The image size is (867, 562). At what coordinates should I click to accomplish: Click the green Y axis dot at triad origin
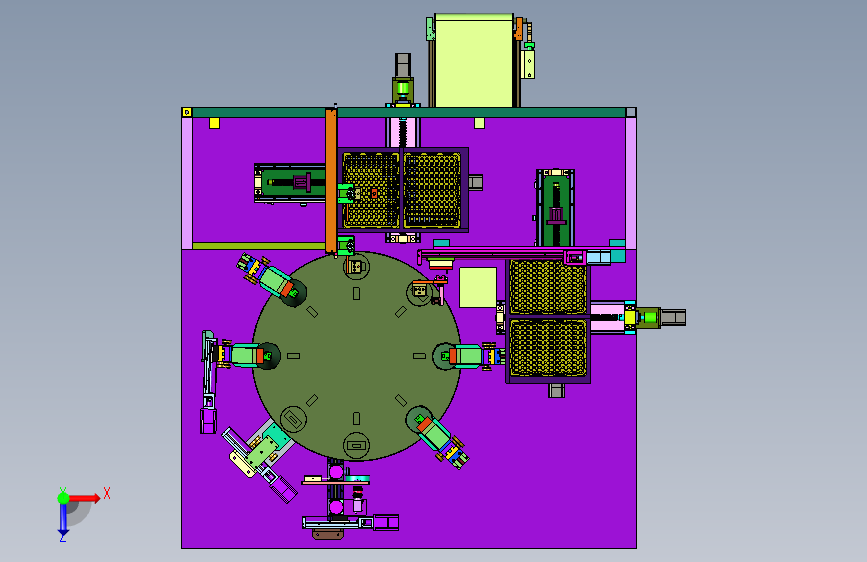click(63, 498)
